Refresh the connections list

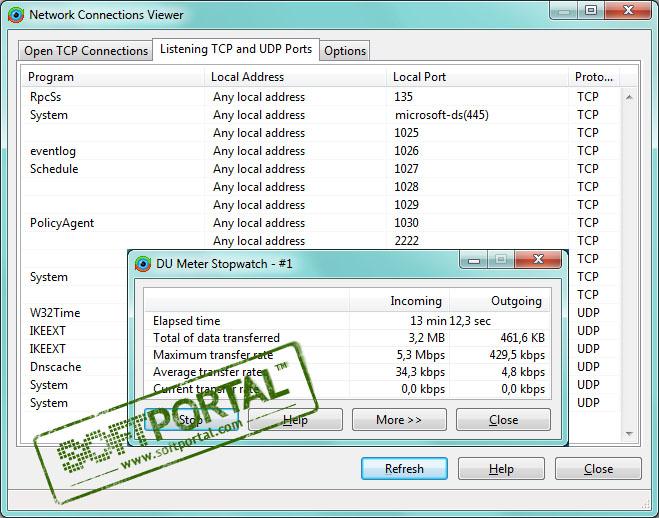tap(404, 468)
